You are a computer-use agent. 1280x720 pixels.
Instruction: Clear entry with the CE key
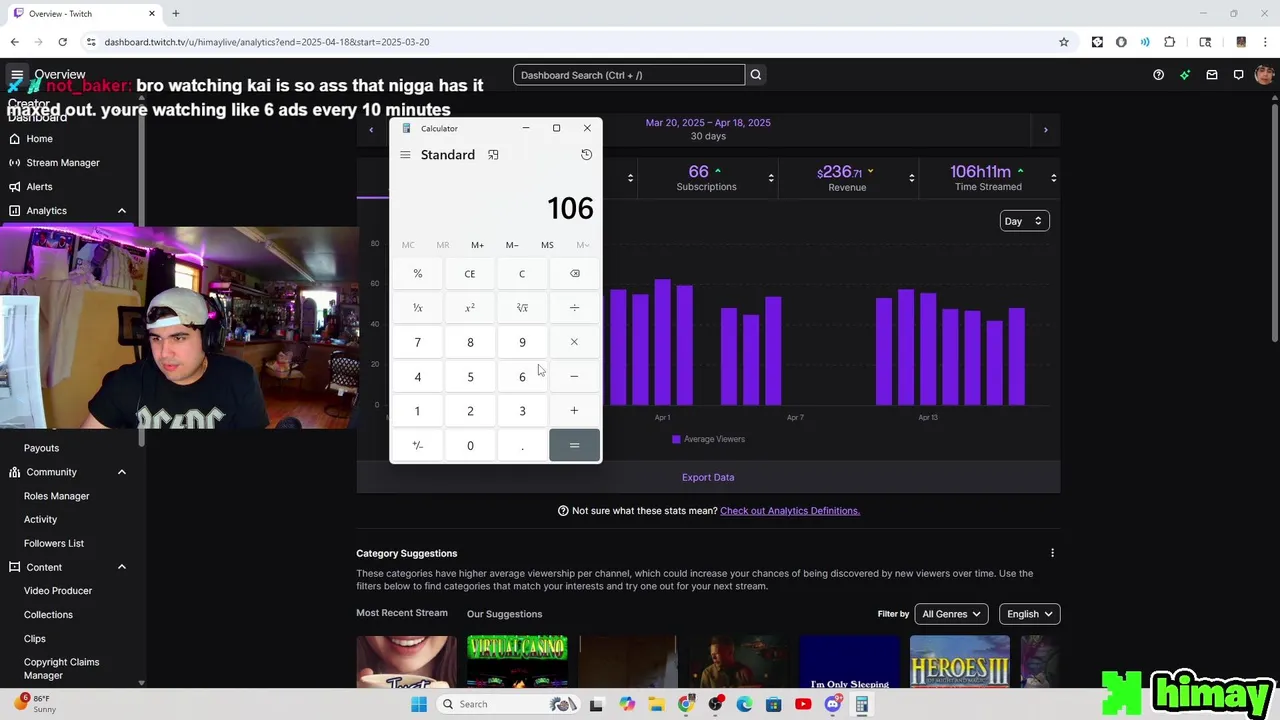470,274
